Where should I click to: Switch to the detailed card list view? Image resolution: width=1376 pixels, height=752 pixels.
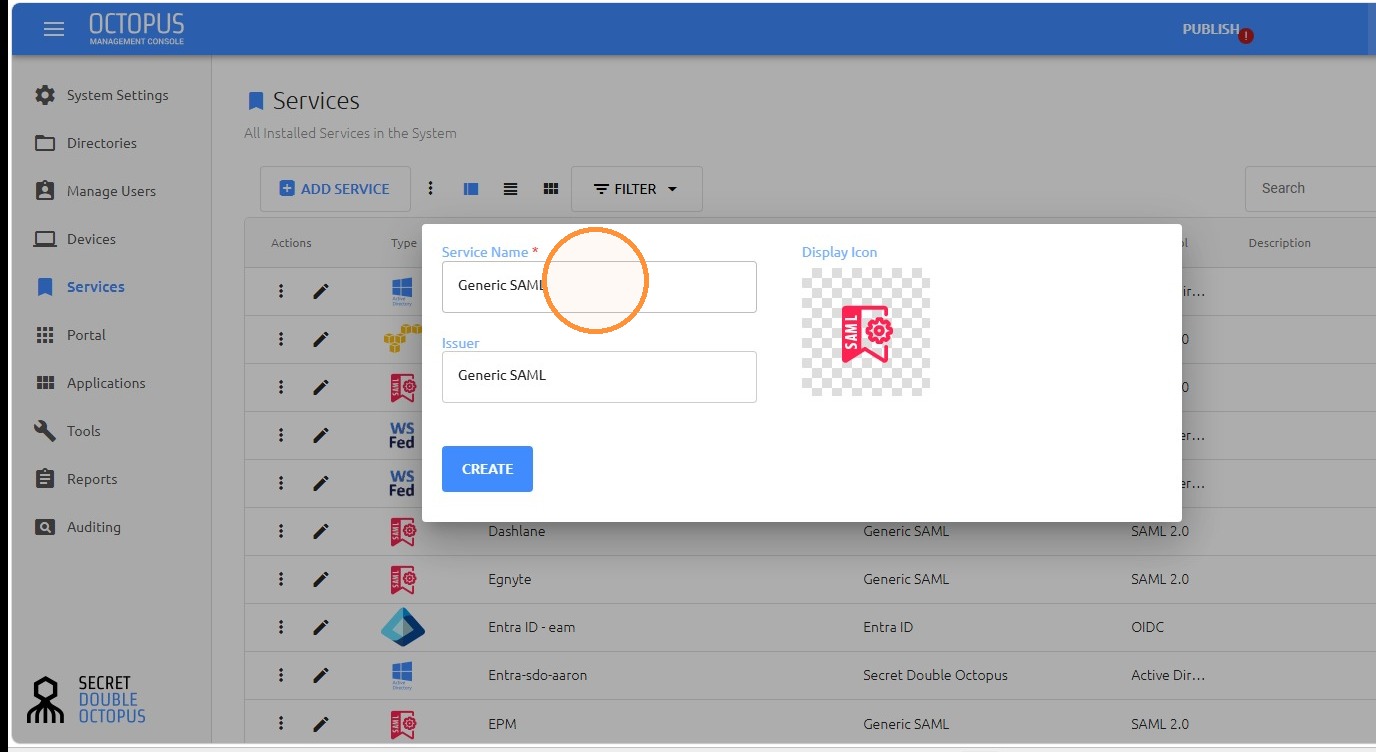tap(471, 188)
